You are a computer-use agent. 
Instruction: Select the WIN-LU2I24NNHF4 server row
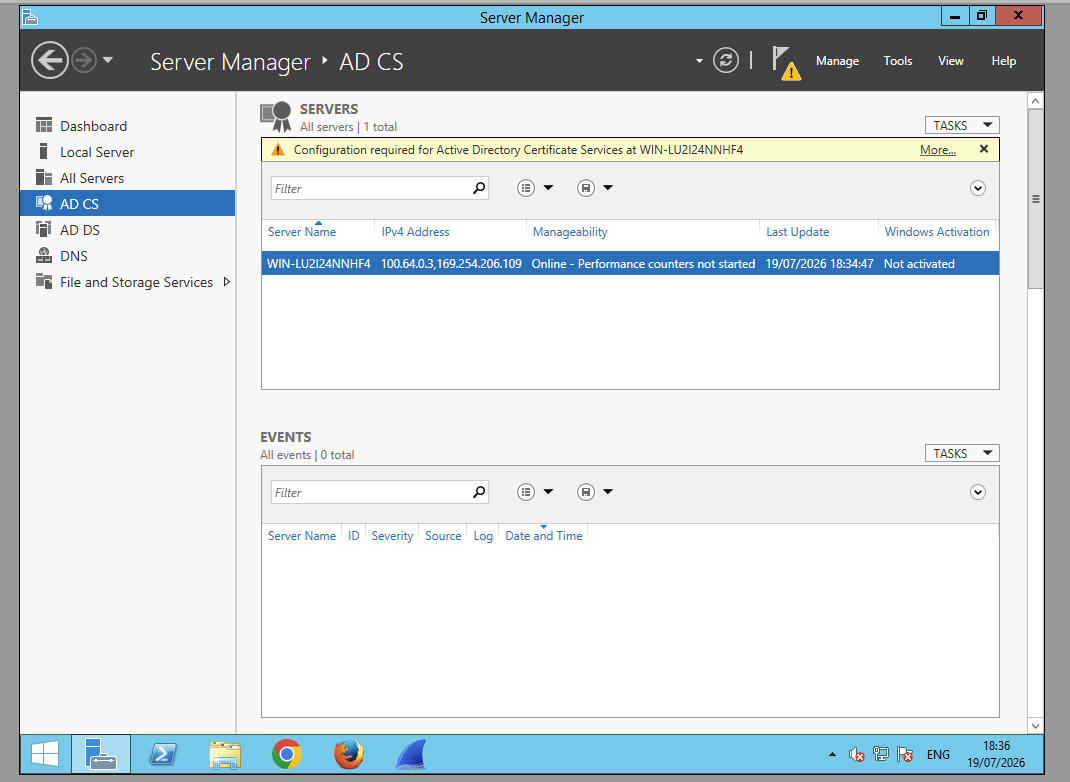(x=630, y=263)
